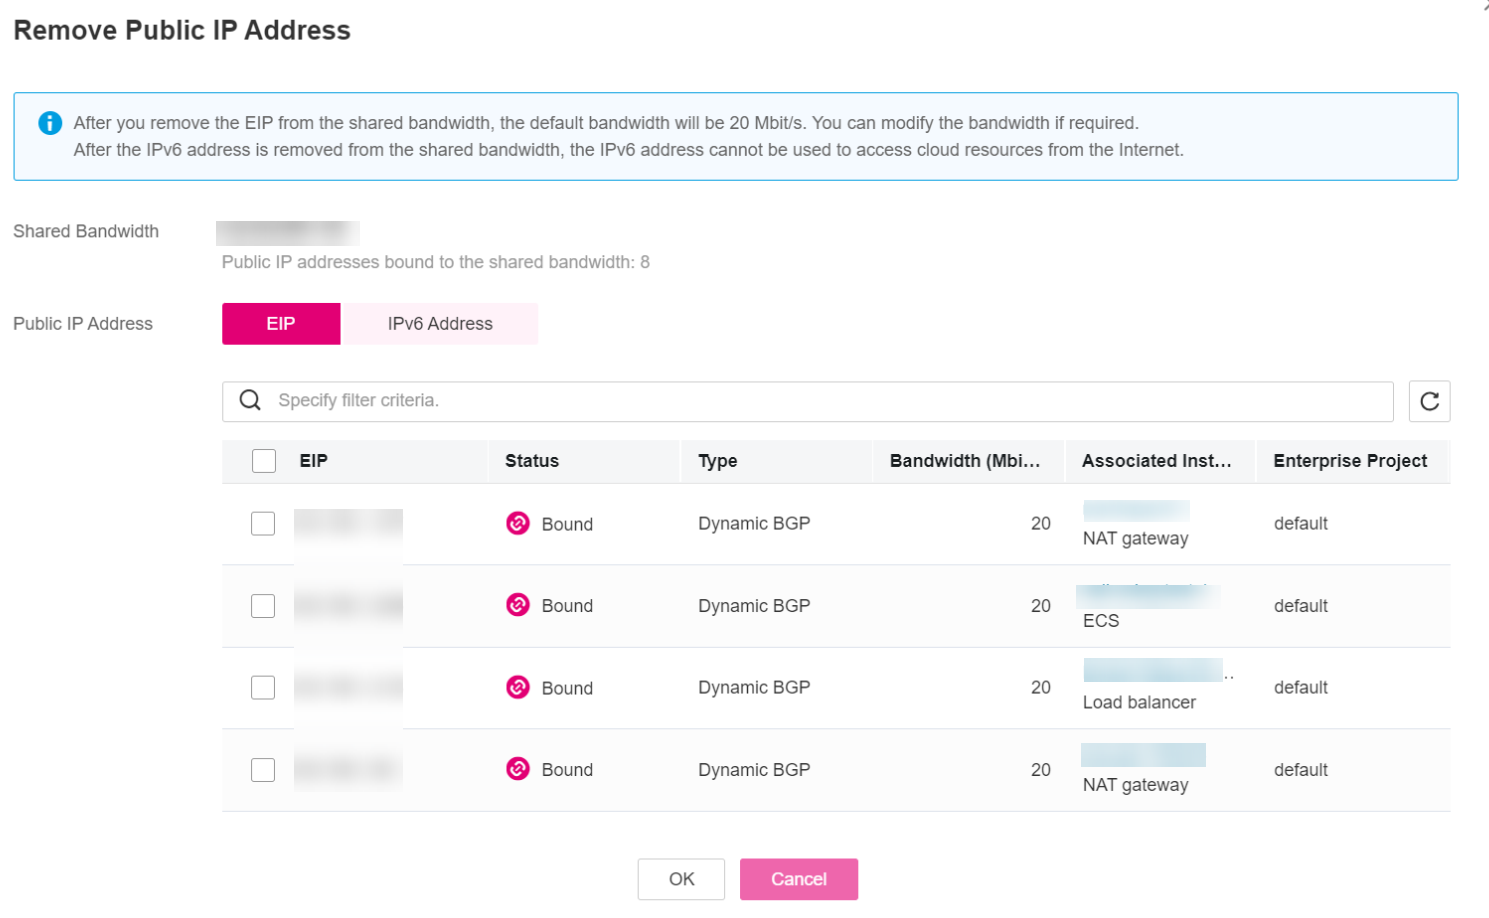This screenshot has height=918, width=1489.
Task: Switch to the IPv6 Address tab
Action: point(440,324)
